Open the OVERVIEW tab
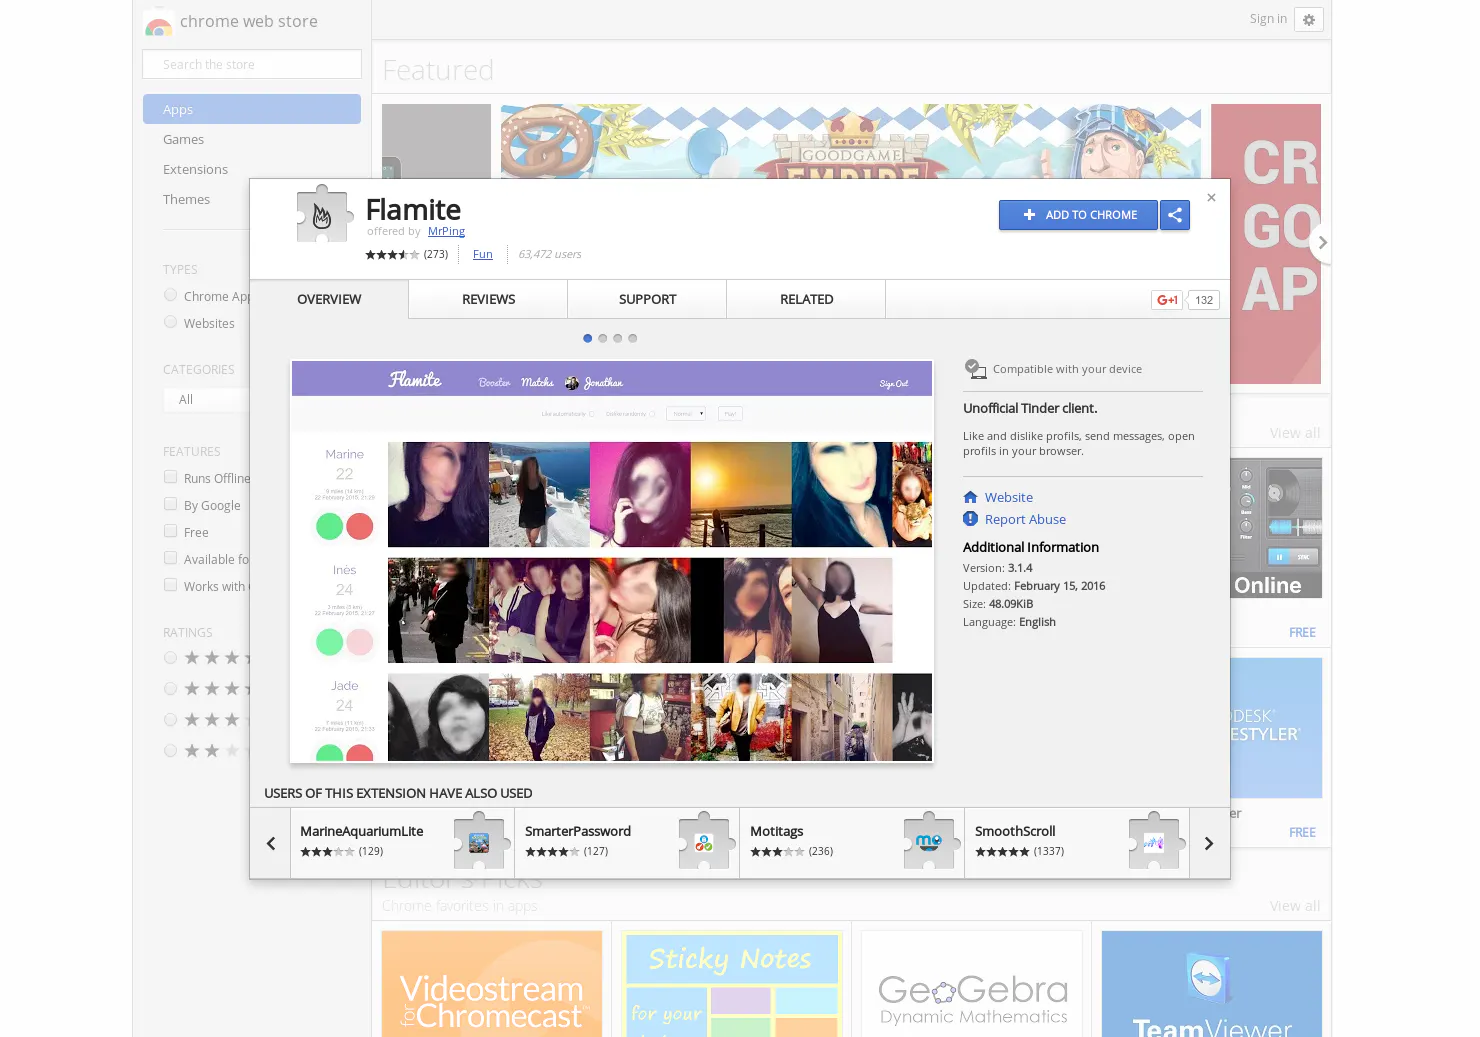Viewport: 1480px width, 1037px height. pos(329,299)
